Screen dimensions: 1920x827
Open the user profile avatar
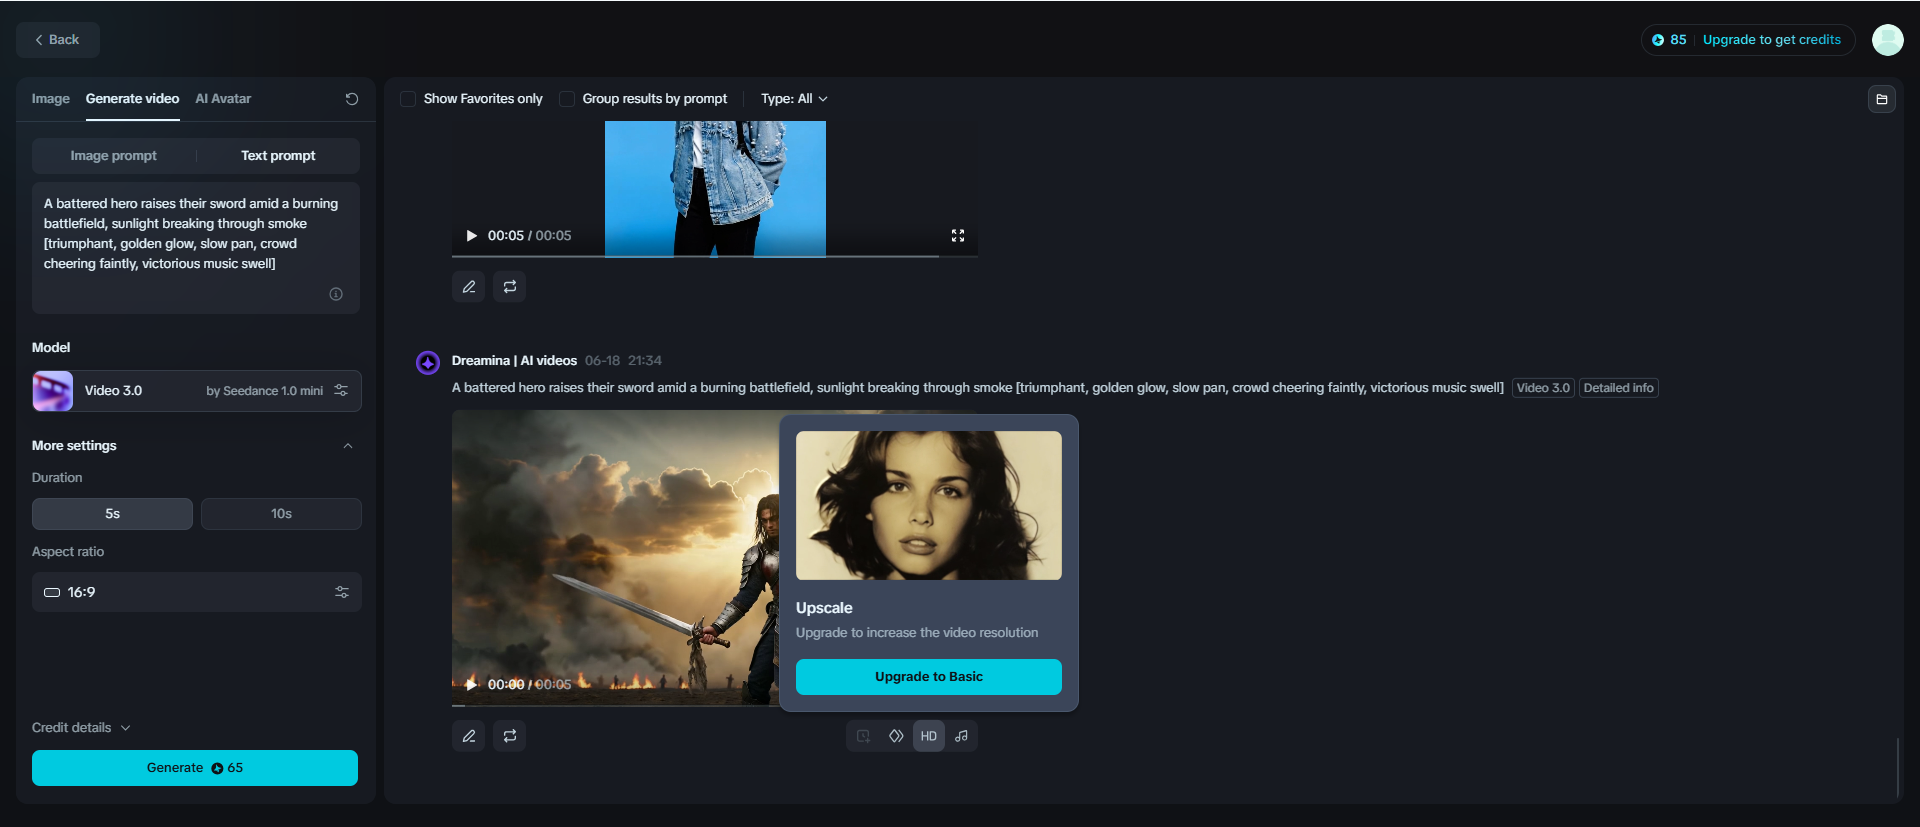click(x=1887, y=40)
